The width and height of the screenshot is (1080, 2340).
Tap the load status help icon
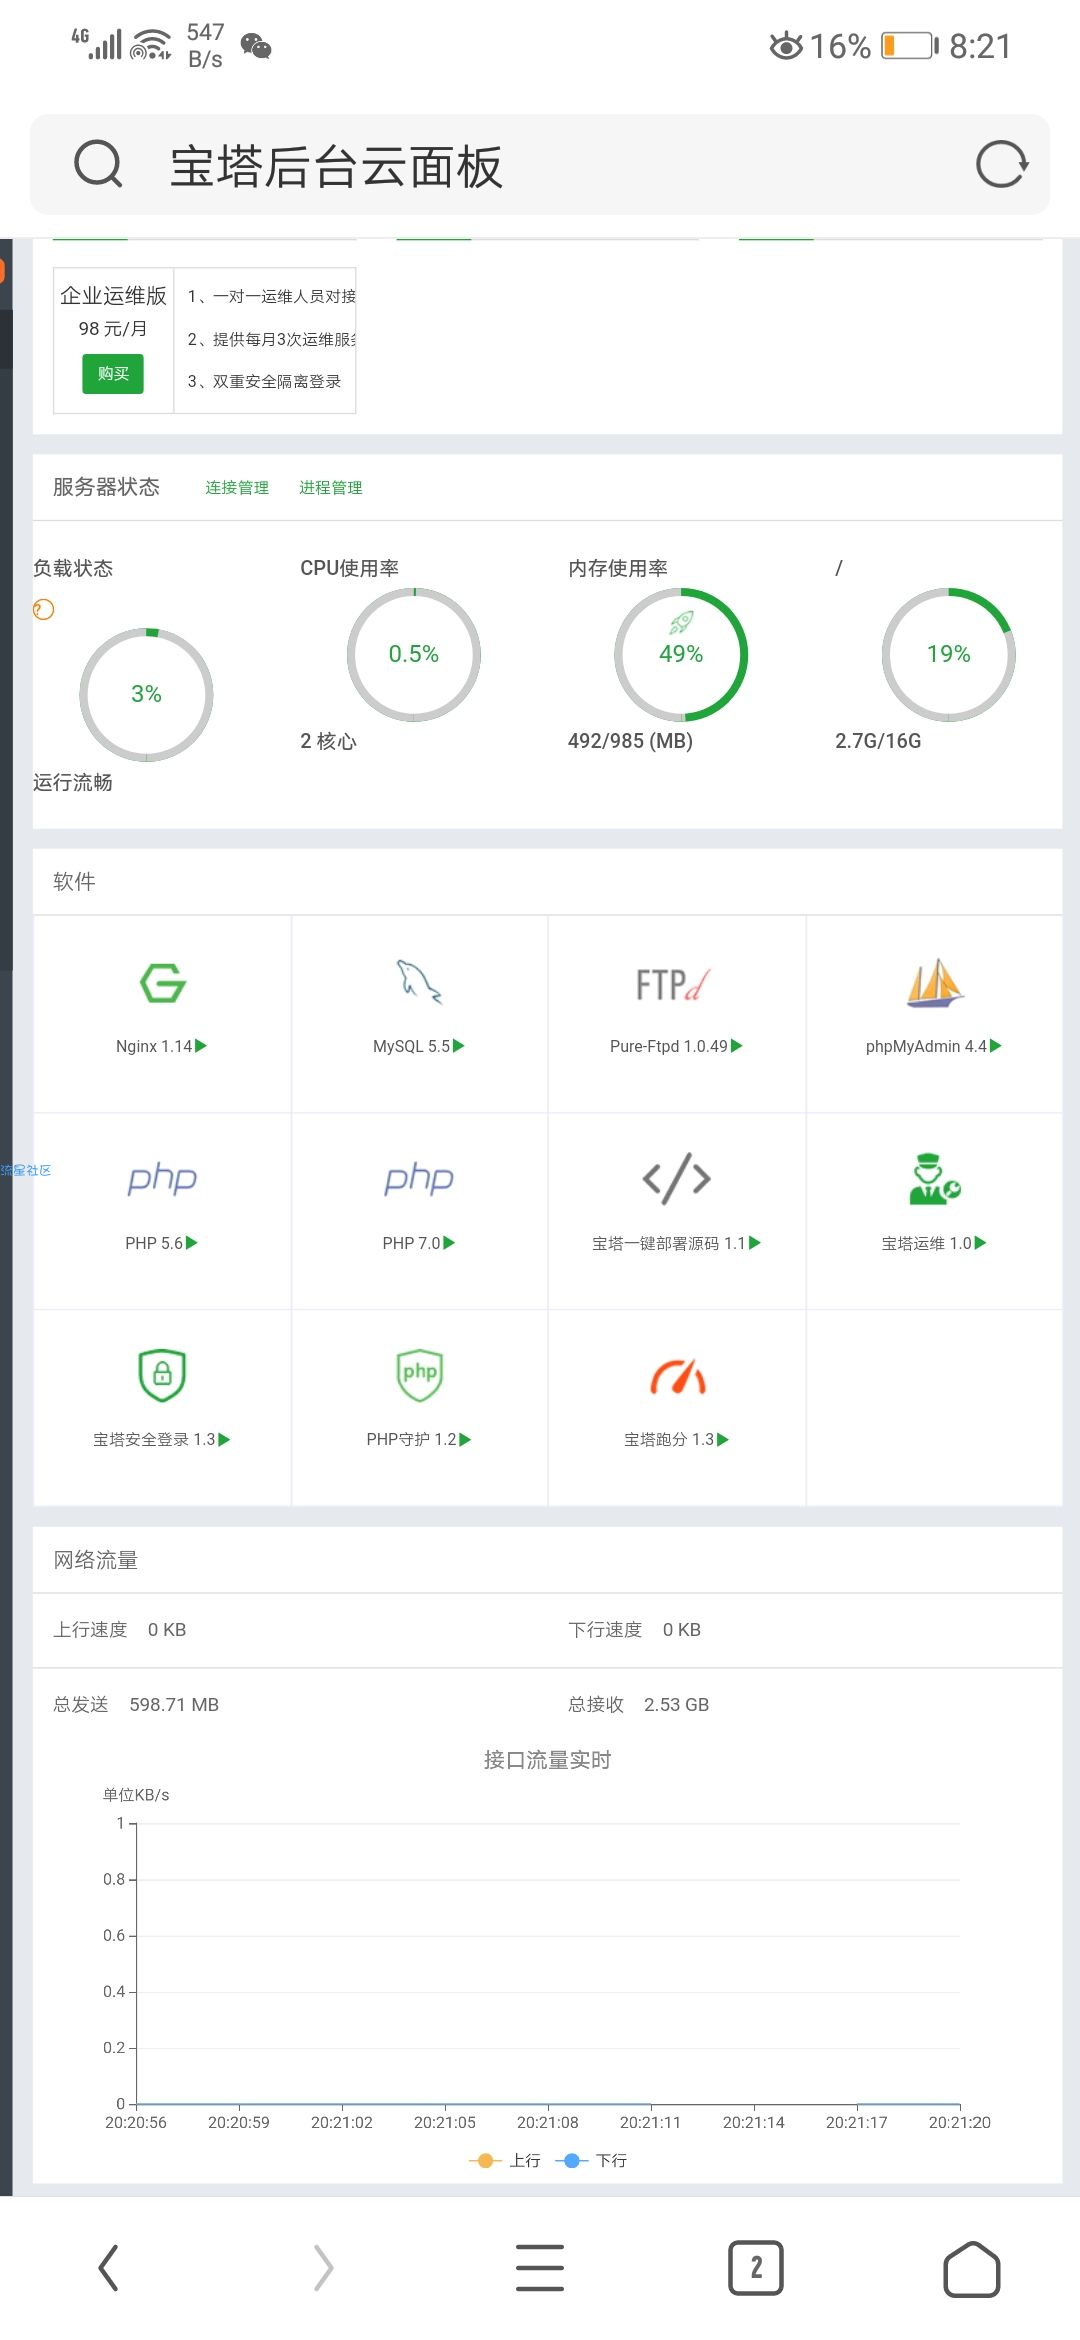[x=43, y=609]
